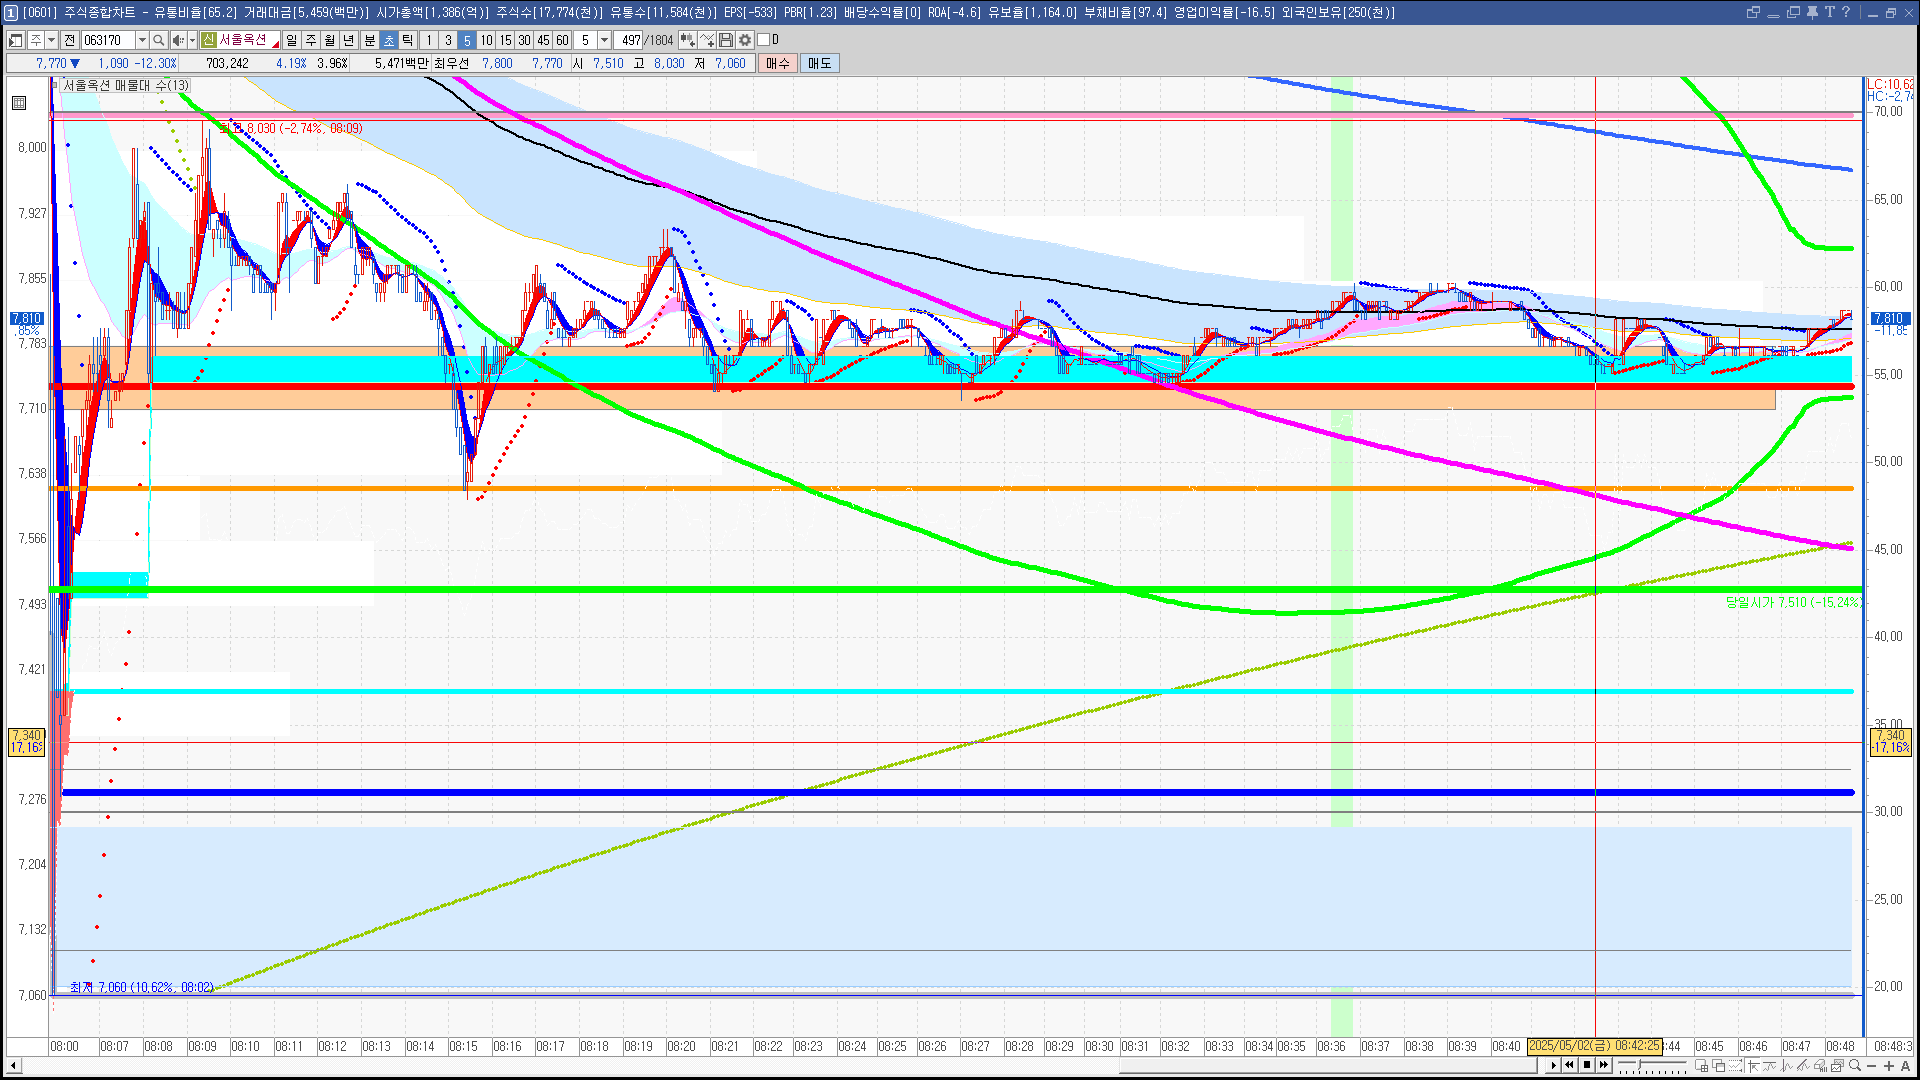Screen dimensions: 1920x1080
Task: Expand the interval value 5 dropdown
Action: pyautogui.click(x=604, y=40)
